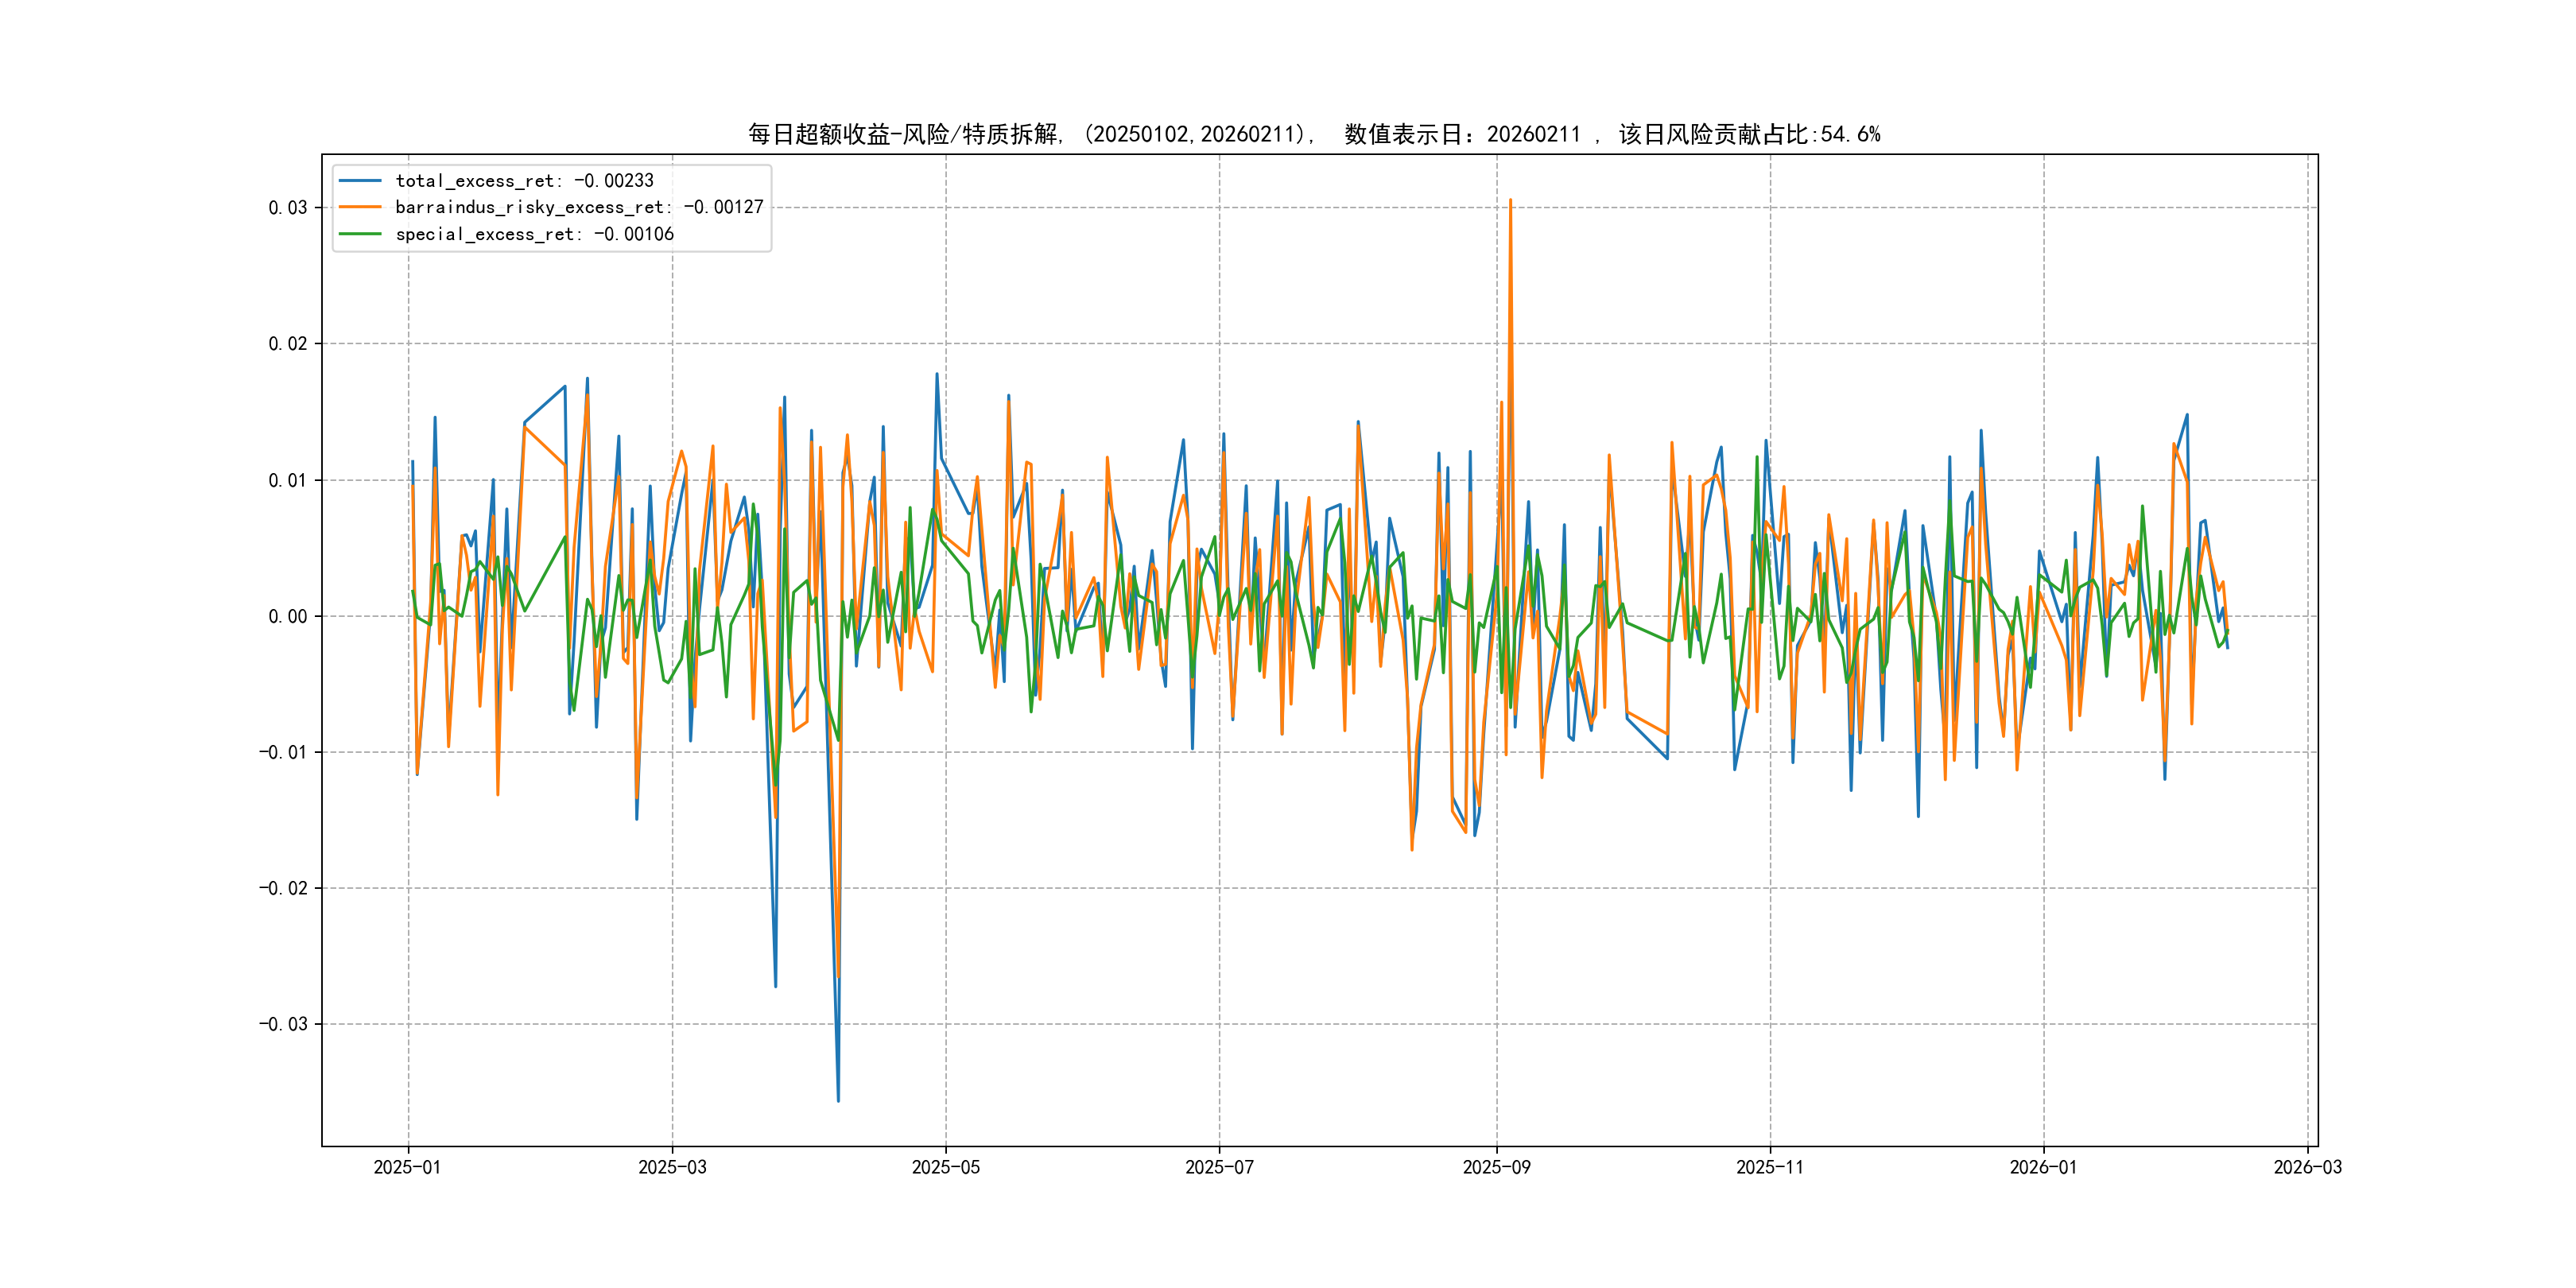Click the 0.03 y-axis tick label
This screenshot has height=1288, width=2576.
click(x=287, y=208)
